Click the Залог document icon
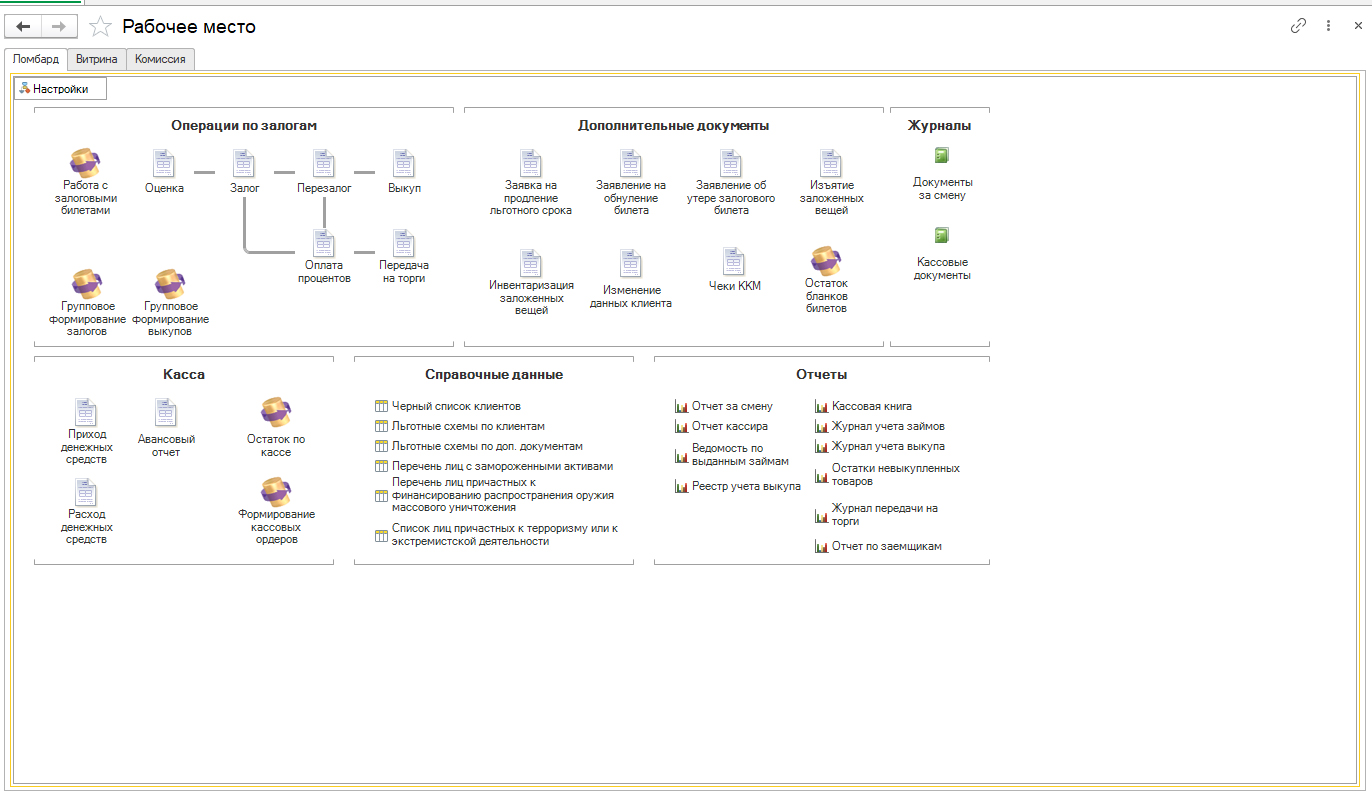This screenshot has height=796, width=1372. point(245,163)
